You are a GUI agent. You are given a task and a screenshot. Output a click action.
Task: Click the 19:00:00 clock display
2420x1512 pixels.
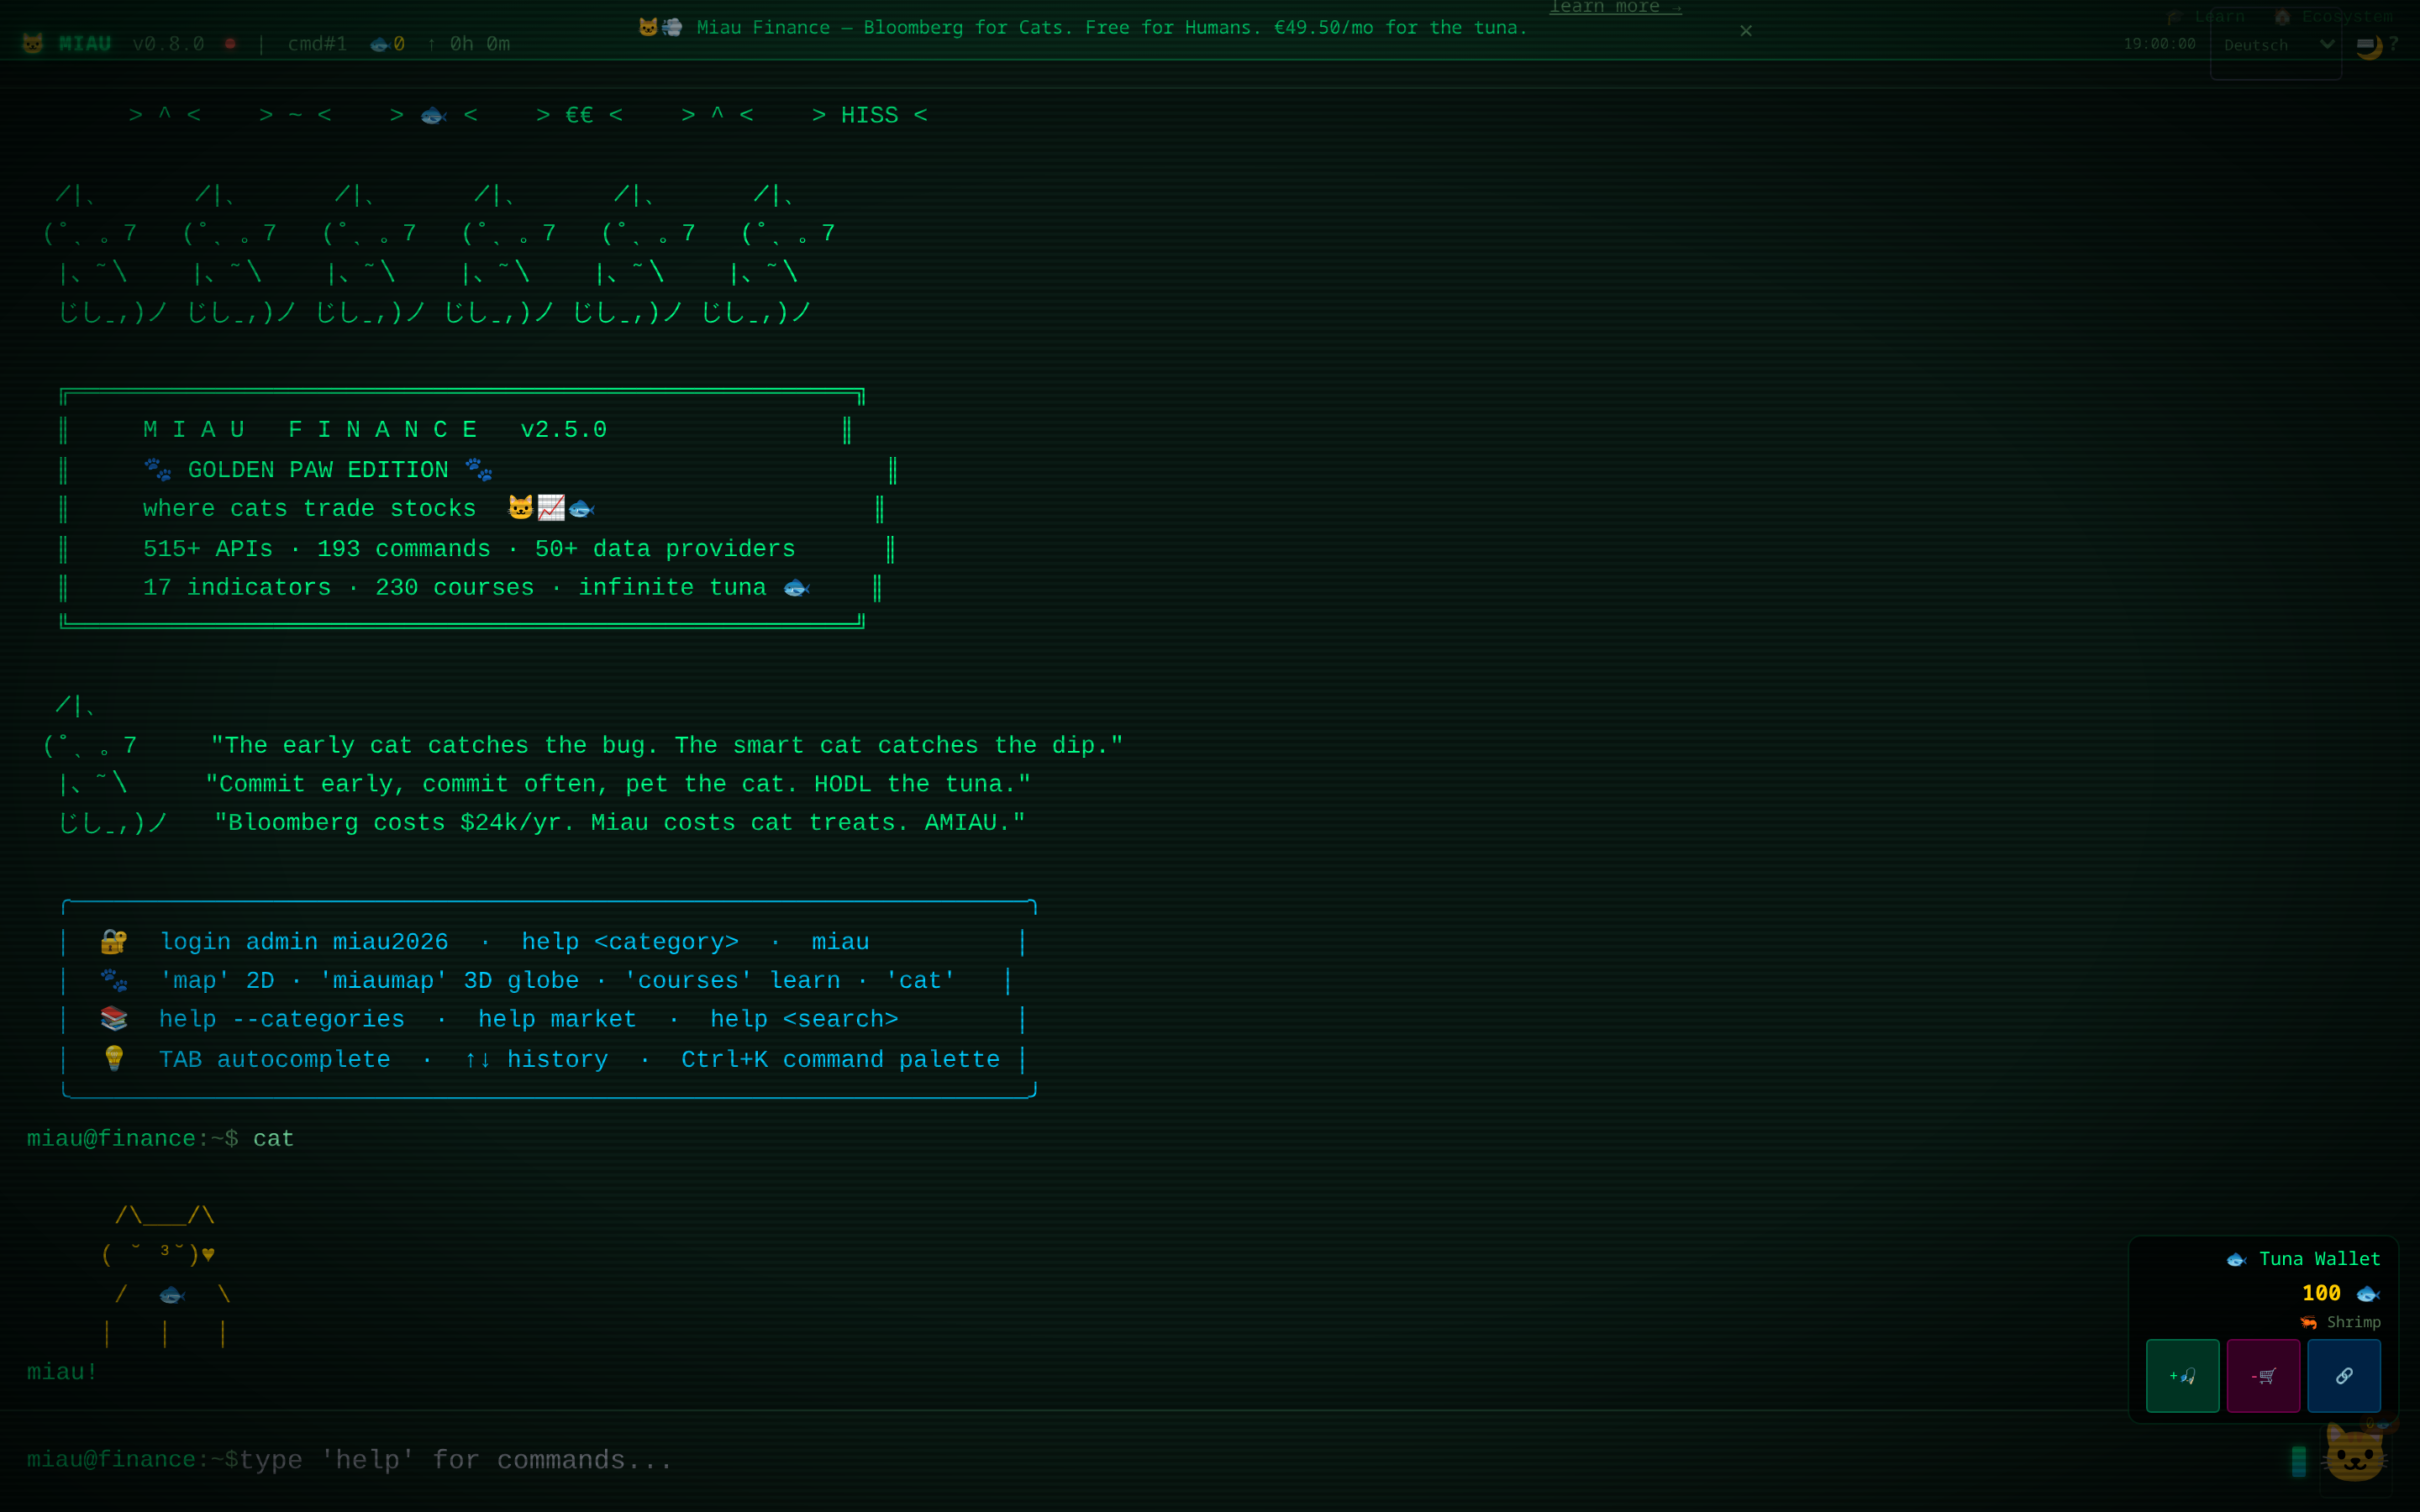click(x=2160, y=44)
